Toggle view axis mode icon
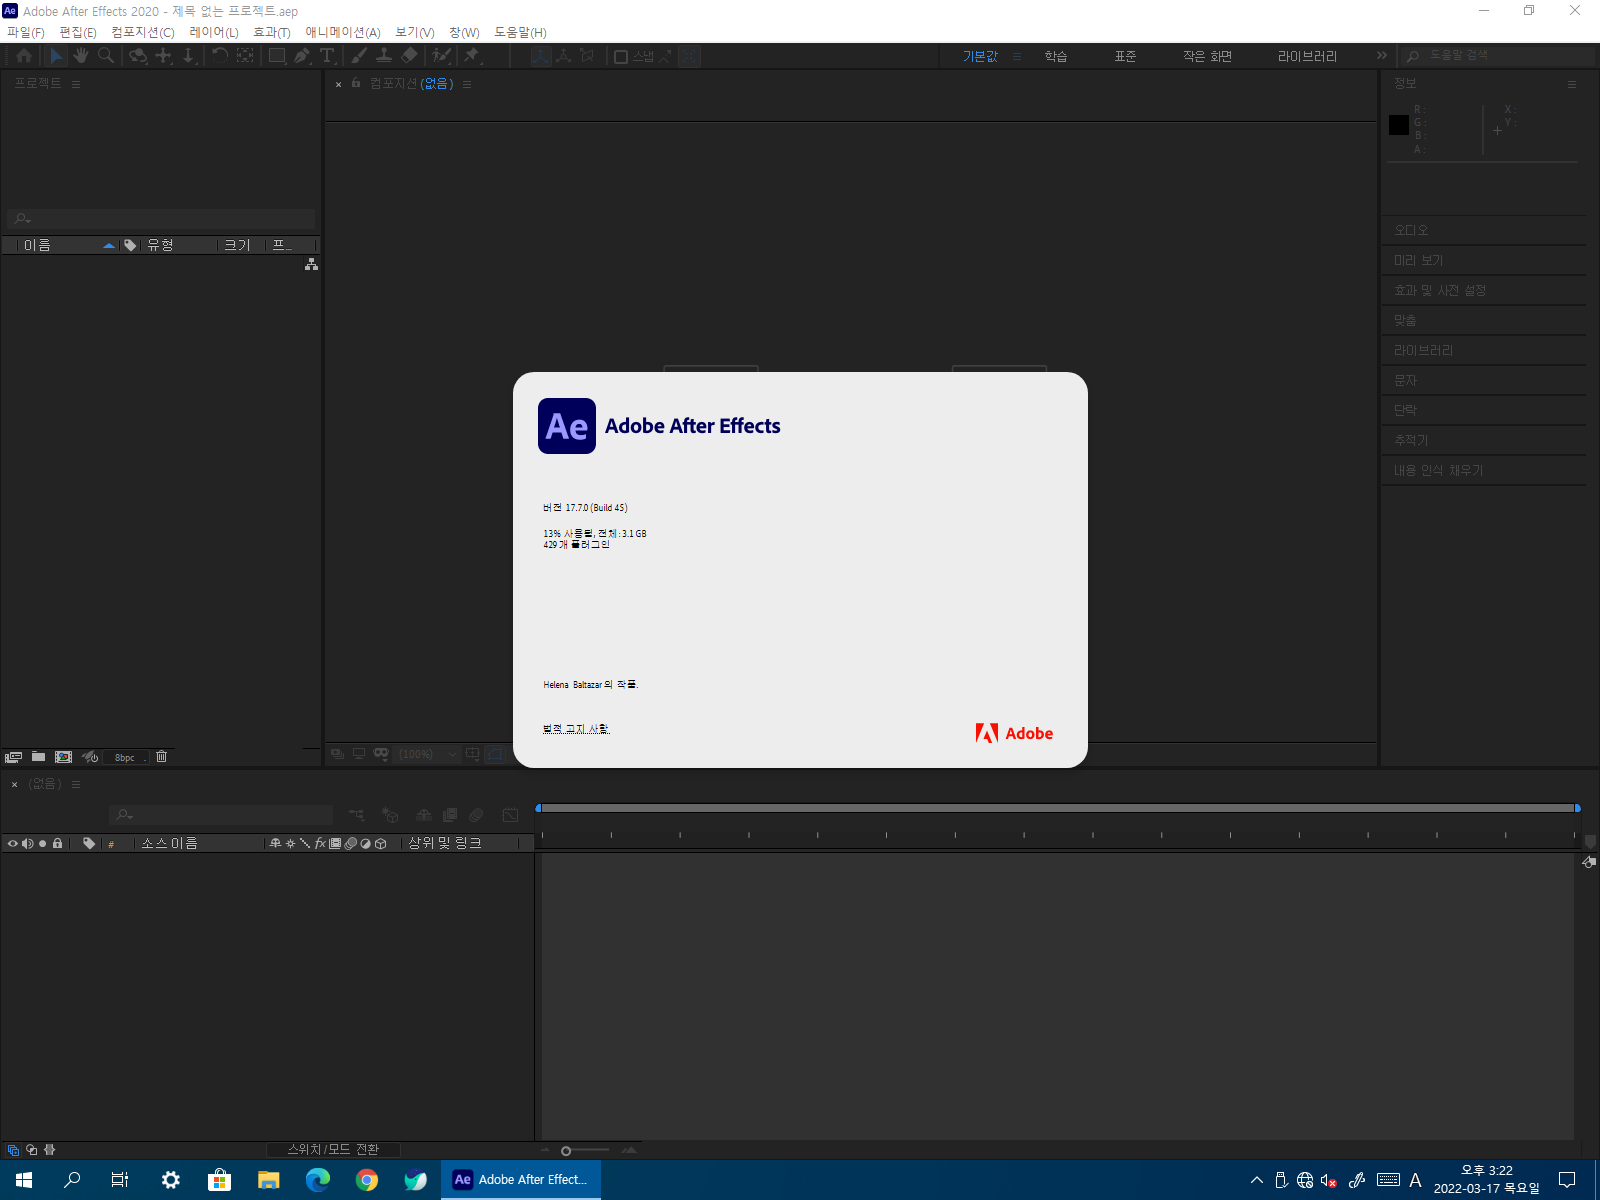1600x1200 pixels. pyautogui.click(x=587, y=56)
